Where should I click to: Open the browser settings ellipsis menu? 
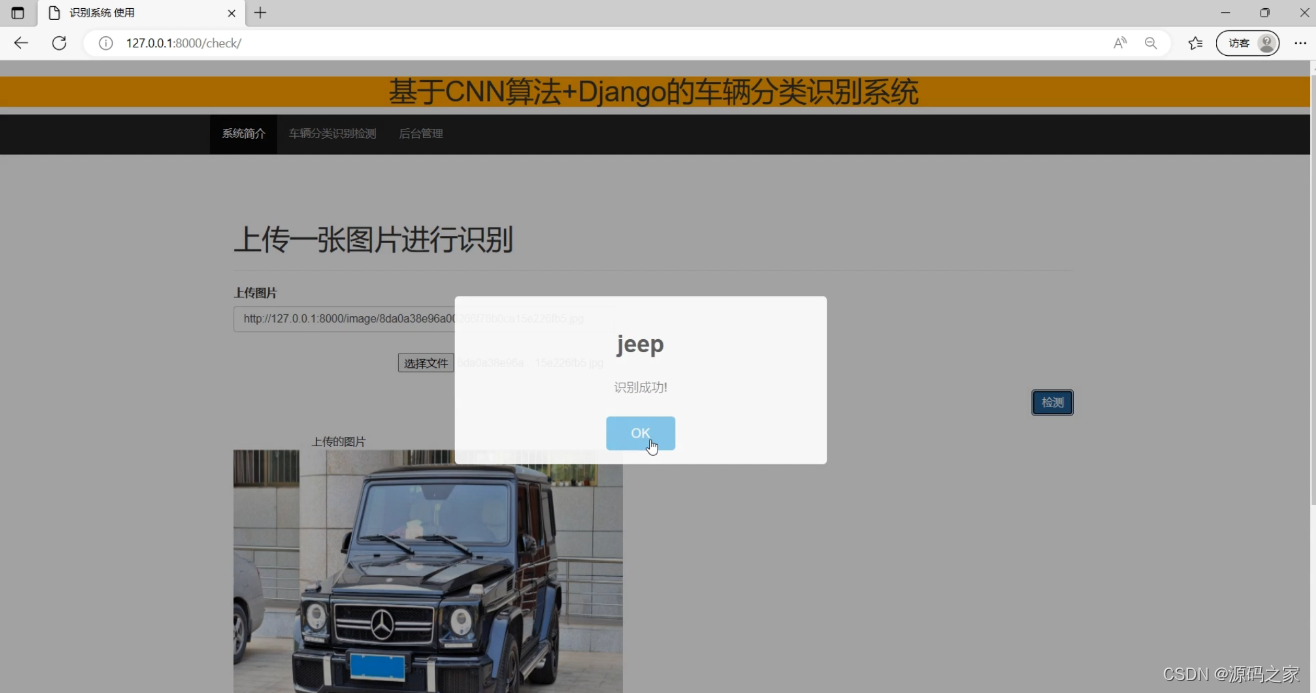1300,43
